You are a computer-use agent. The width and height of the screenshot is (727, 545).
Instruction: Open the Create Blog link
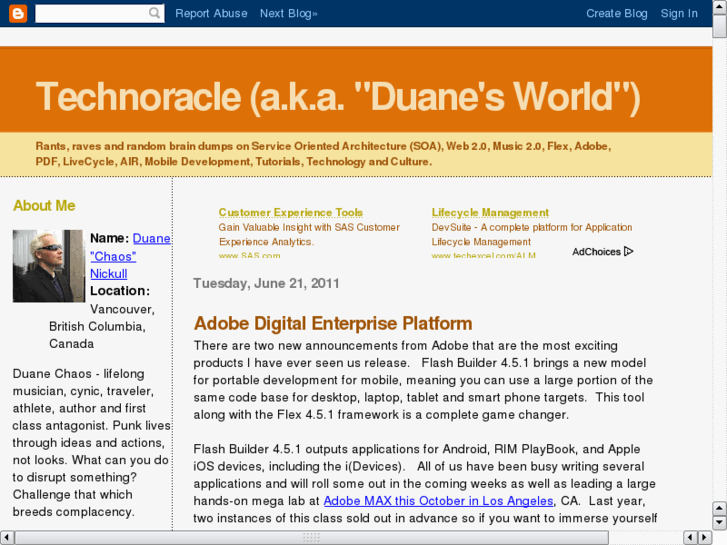click(617, 13)
